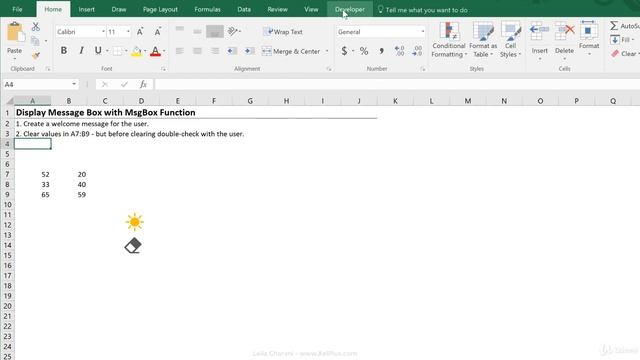Click the sun icon on the worksheet

pyautogui.click(x=135, y=222)
